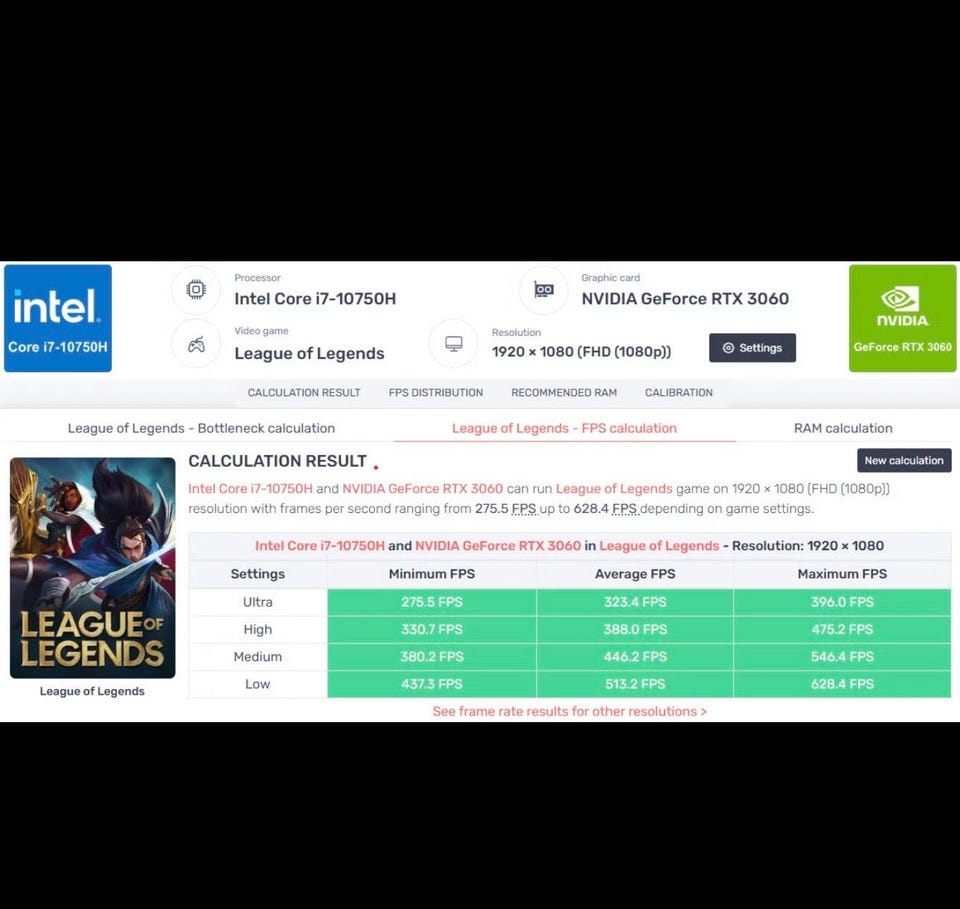Click the Maximum FPS column header
Image resolution: width=960 pixels, height=909 pixels.
842,574
